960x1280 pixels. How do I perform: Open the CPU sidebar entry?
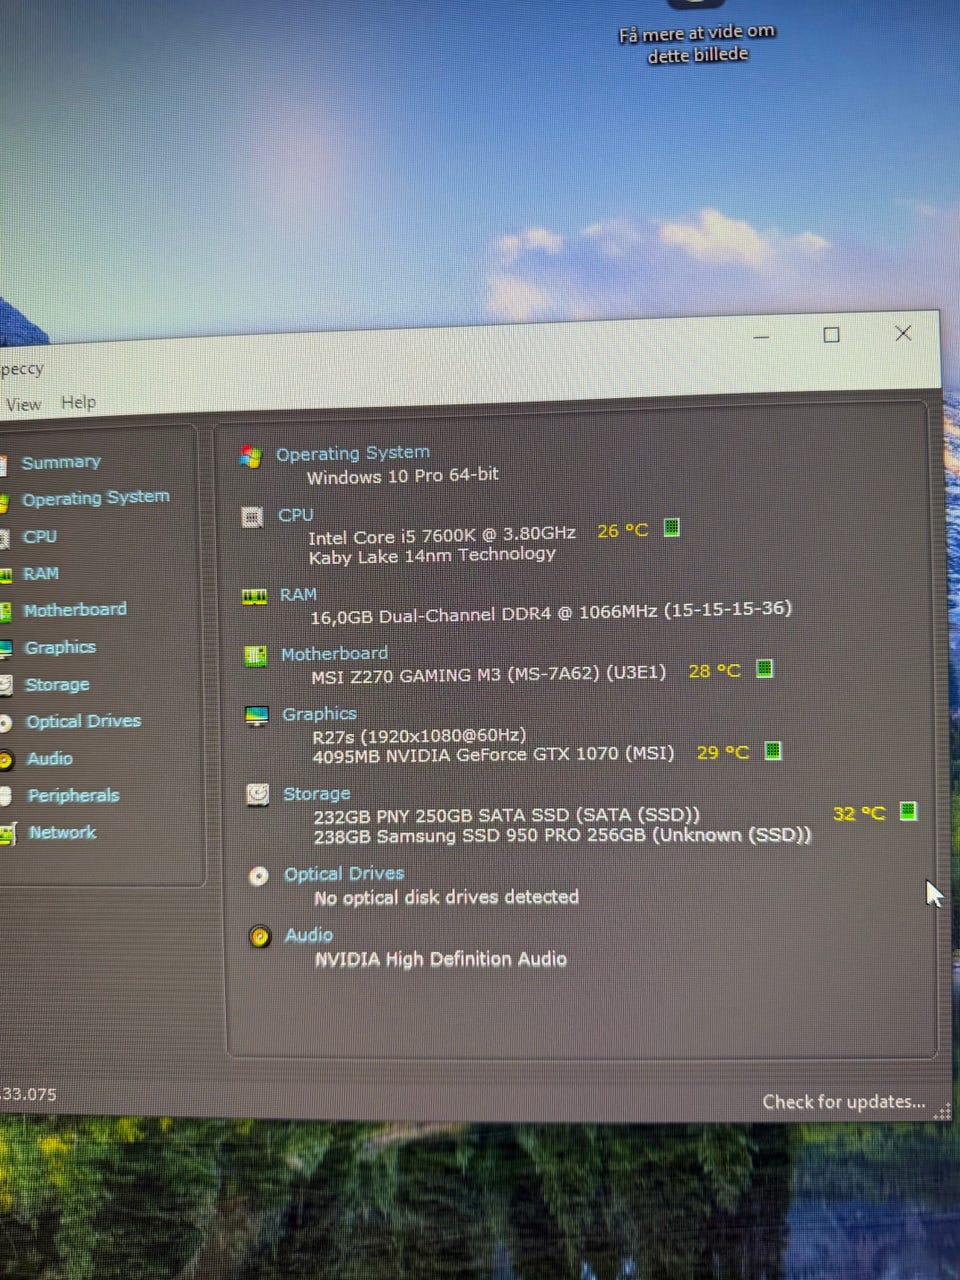[x=40, y=537]
